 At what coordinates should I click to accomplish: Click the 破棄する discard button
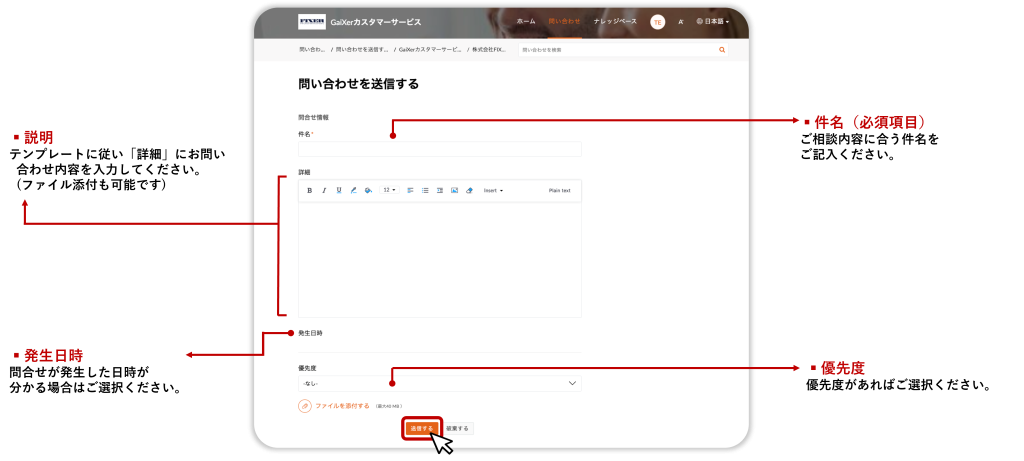click(457, 428)
